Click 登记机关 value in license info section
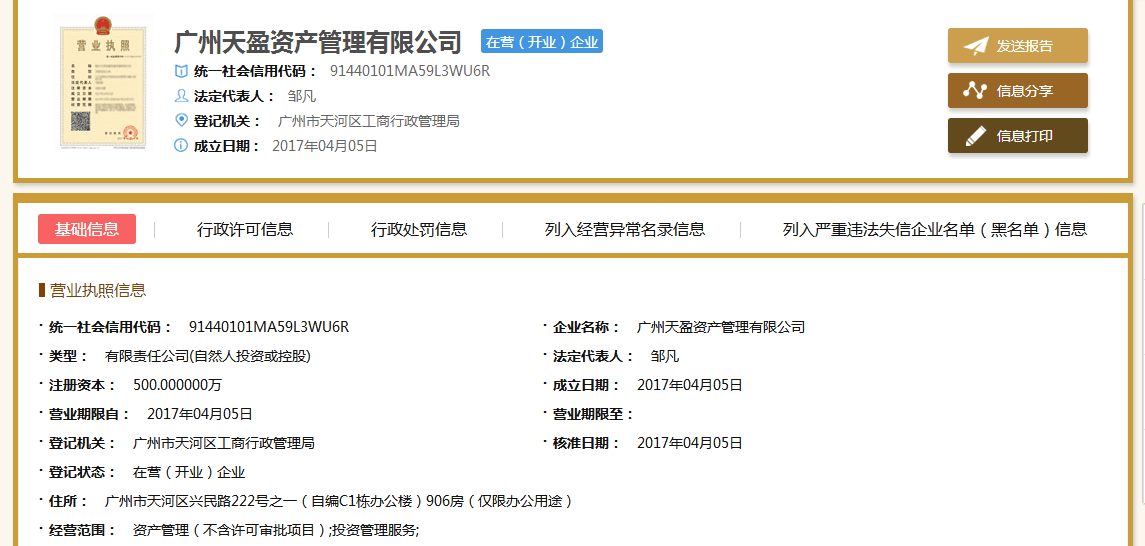The image size is (1145, 546). click(x=223, y=443)
